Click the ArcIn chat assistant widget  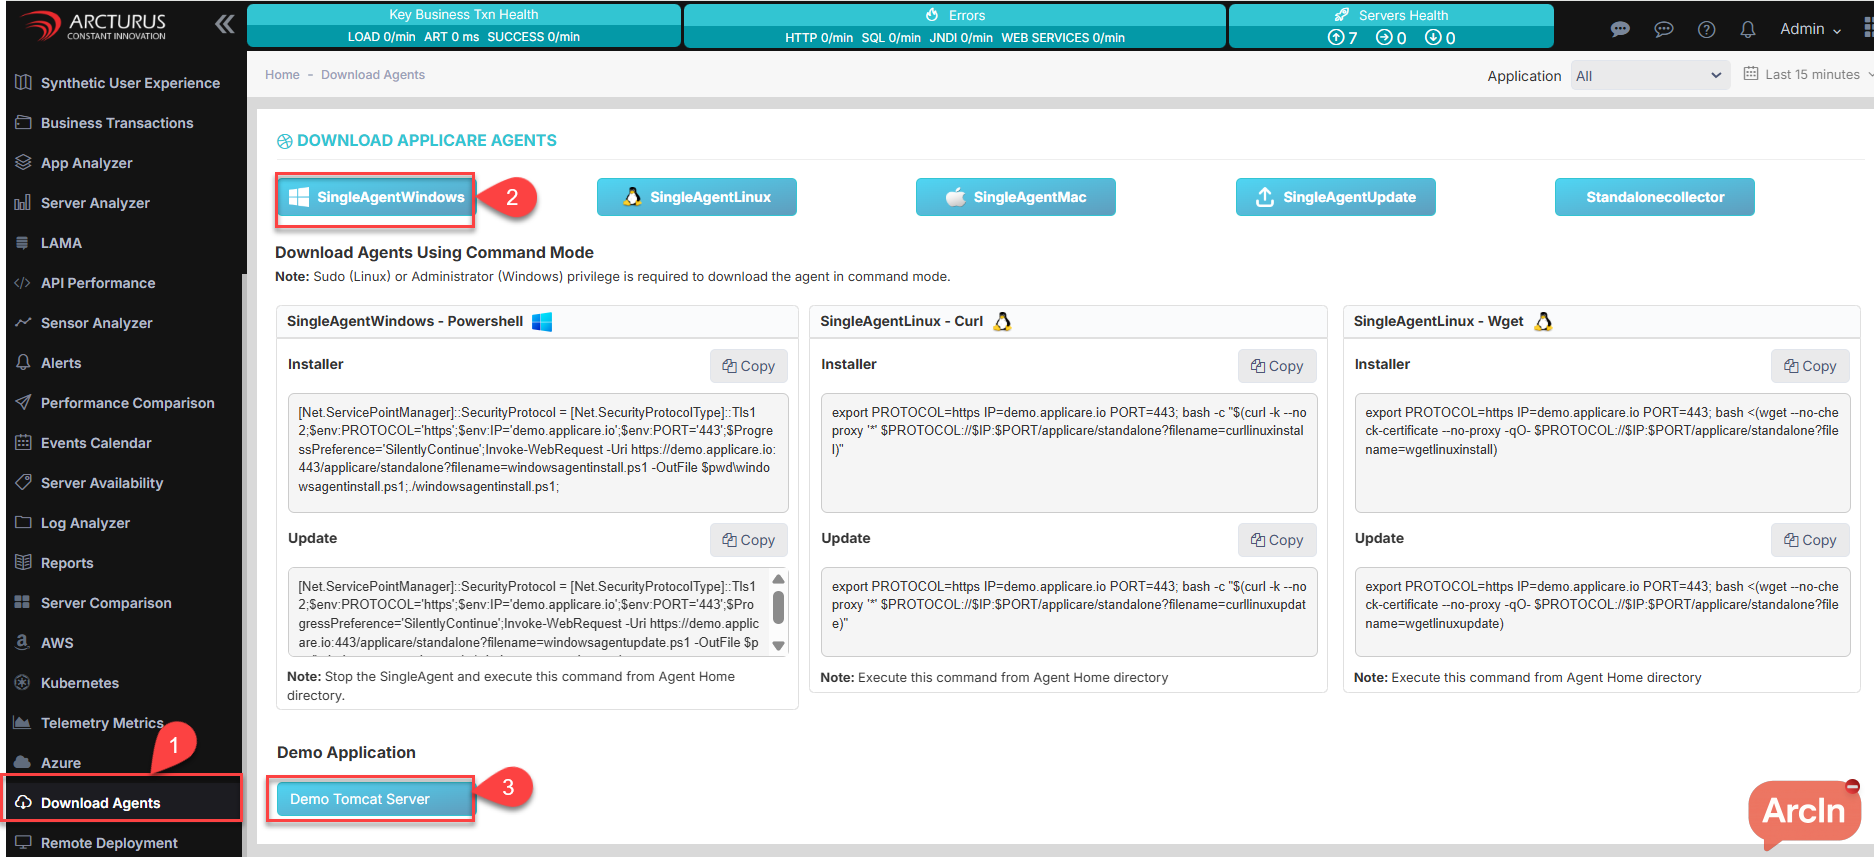pyautogui.click(x=1804, y=811)
